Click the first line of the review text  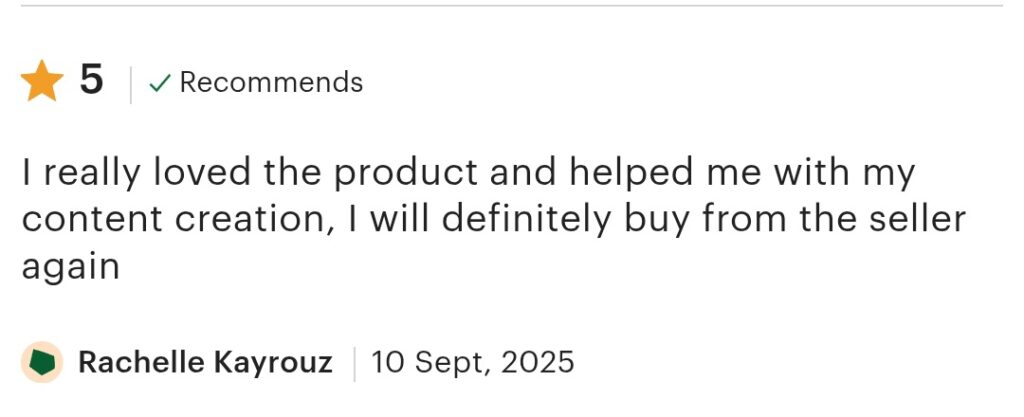468,173
